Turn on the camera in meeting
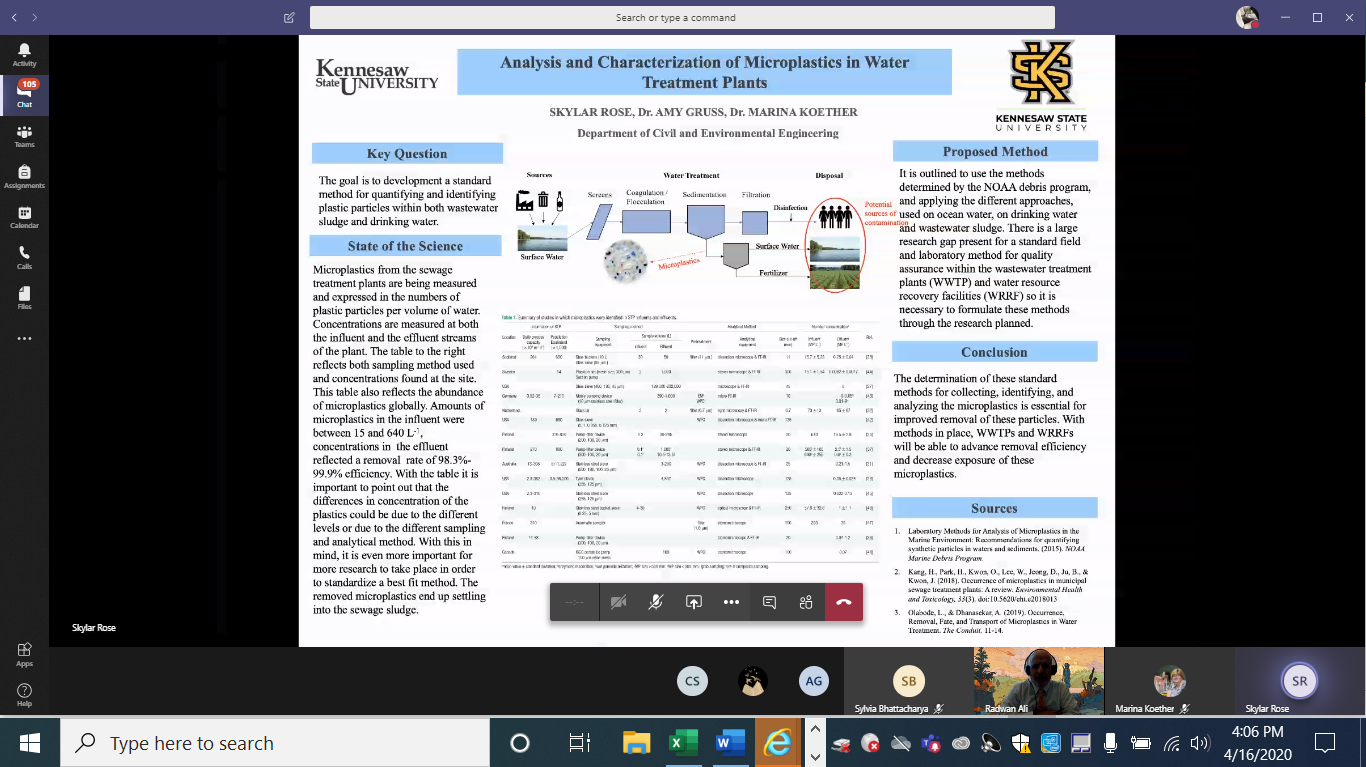The width and height of the screenshot is (1366, 767). click(x=618, y=602)
